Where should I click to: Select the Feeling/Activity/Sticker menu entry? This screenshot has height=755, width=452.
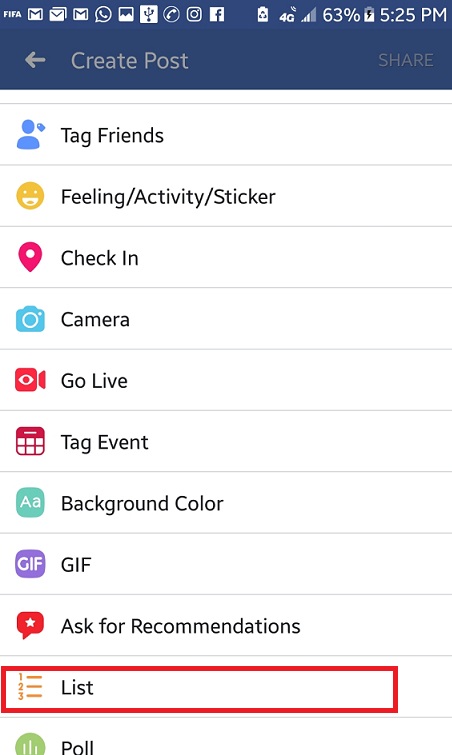click(226, 196)
